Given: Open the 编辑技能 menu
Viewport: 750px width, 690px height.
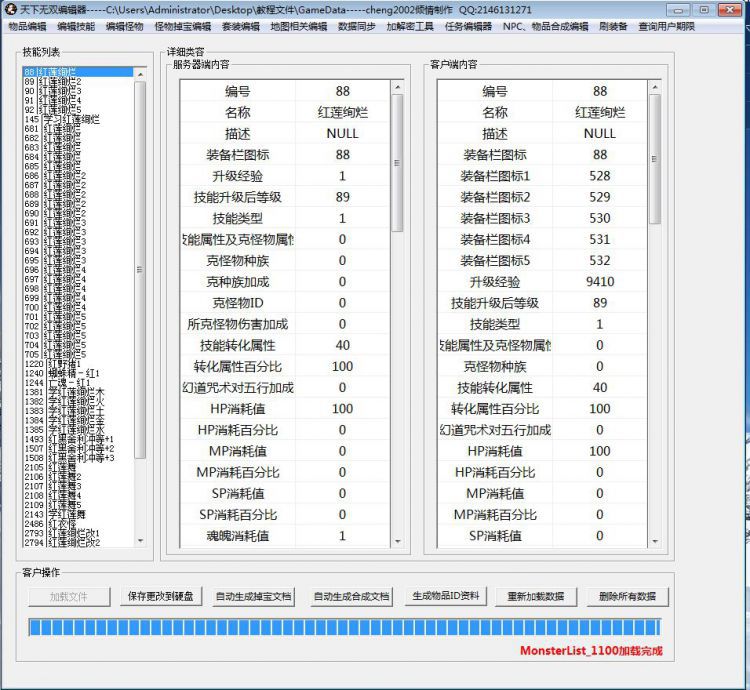Looking at the screenshot, I should coord(76,27).
